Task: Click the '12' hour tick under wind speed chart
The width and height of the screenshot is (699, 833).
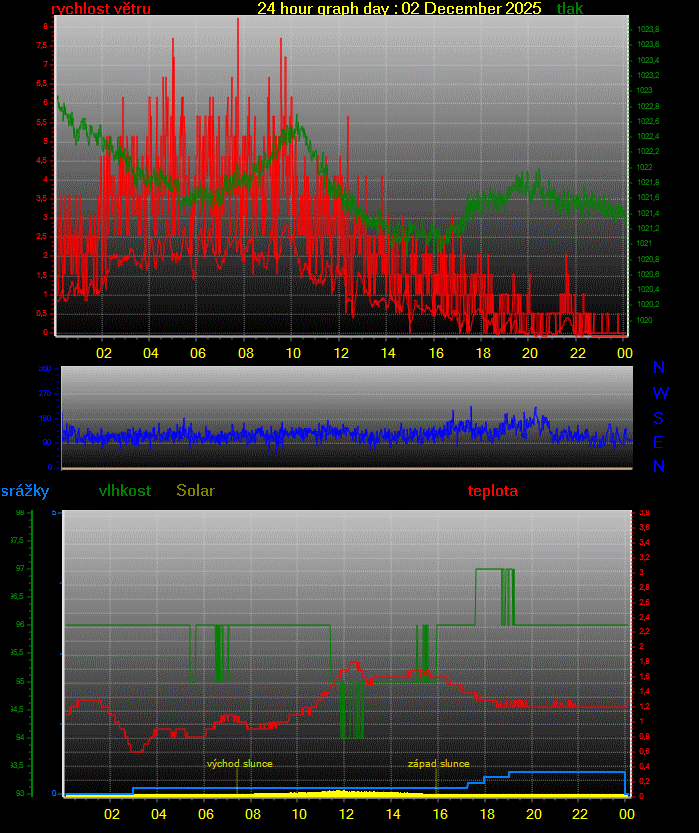Action: click(x=341, y=353)
